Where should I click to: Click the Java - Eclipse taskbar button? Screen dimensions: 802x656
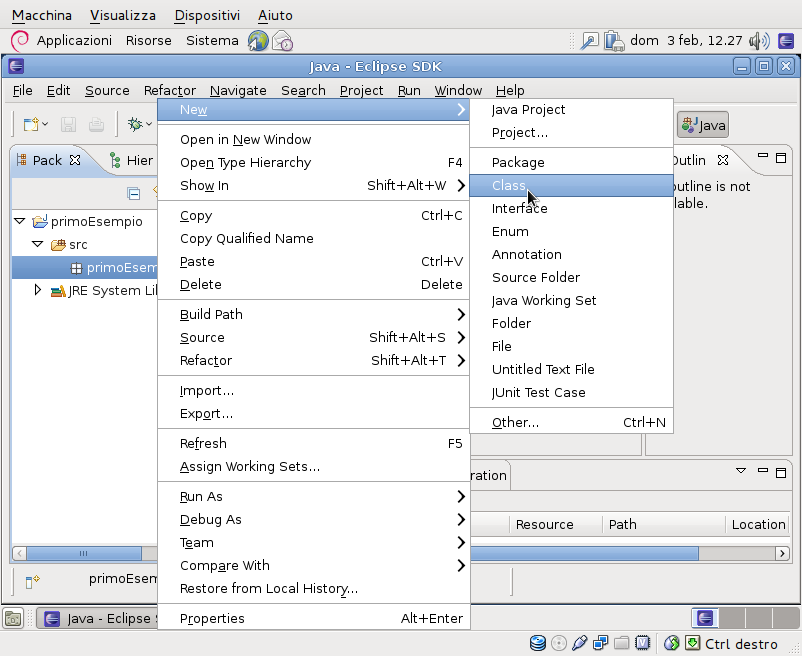pos(98,619)
